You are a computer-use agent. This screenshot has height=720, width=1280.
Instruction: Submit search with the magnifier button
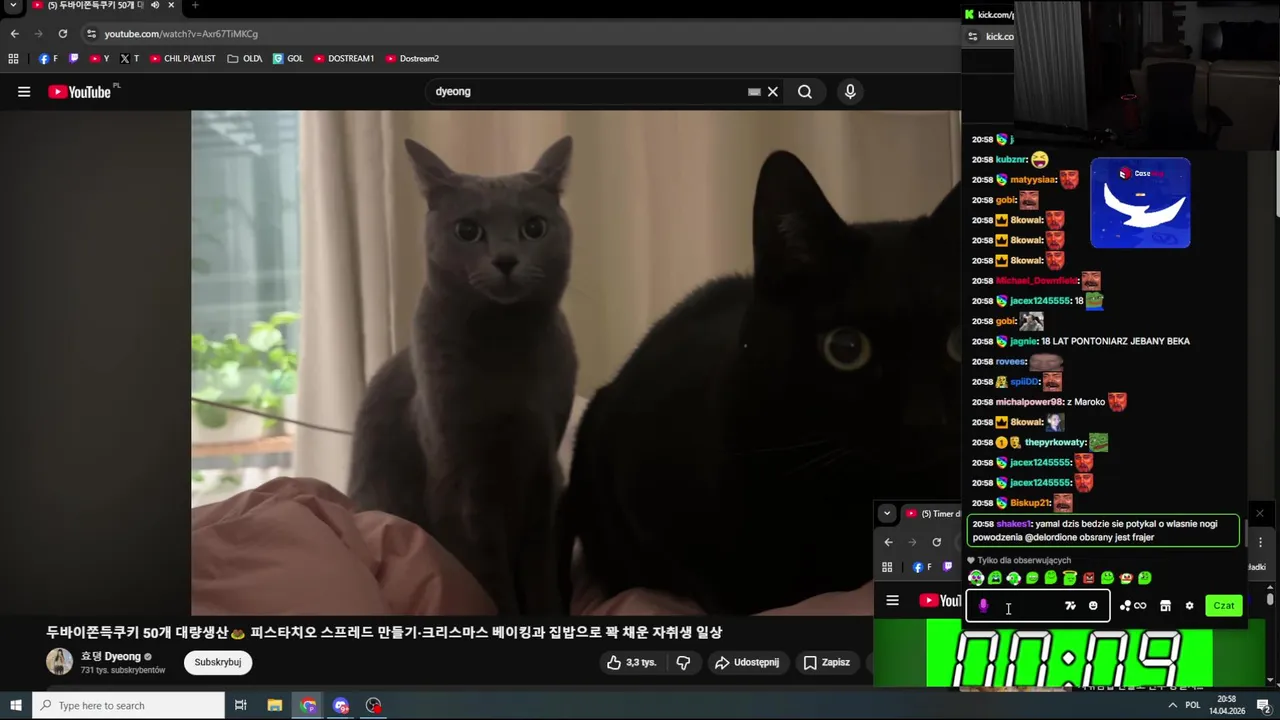pyautogui.click(x=805, y=92)
